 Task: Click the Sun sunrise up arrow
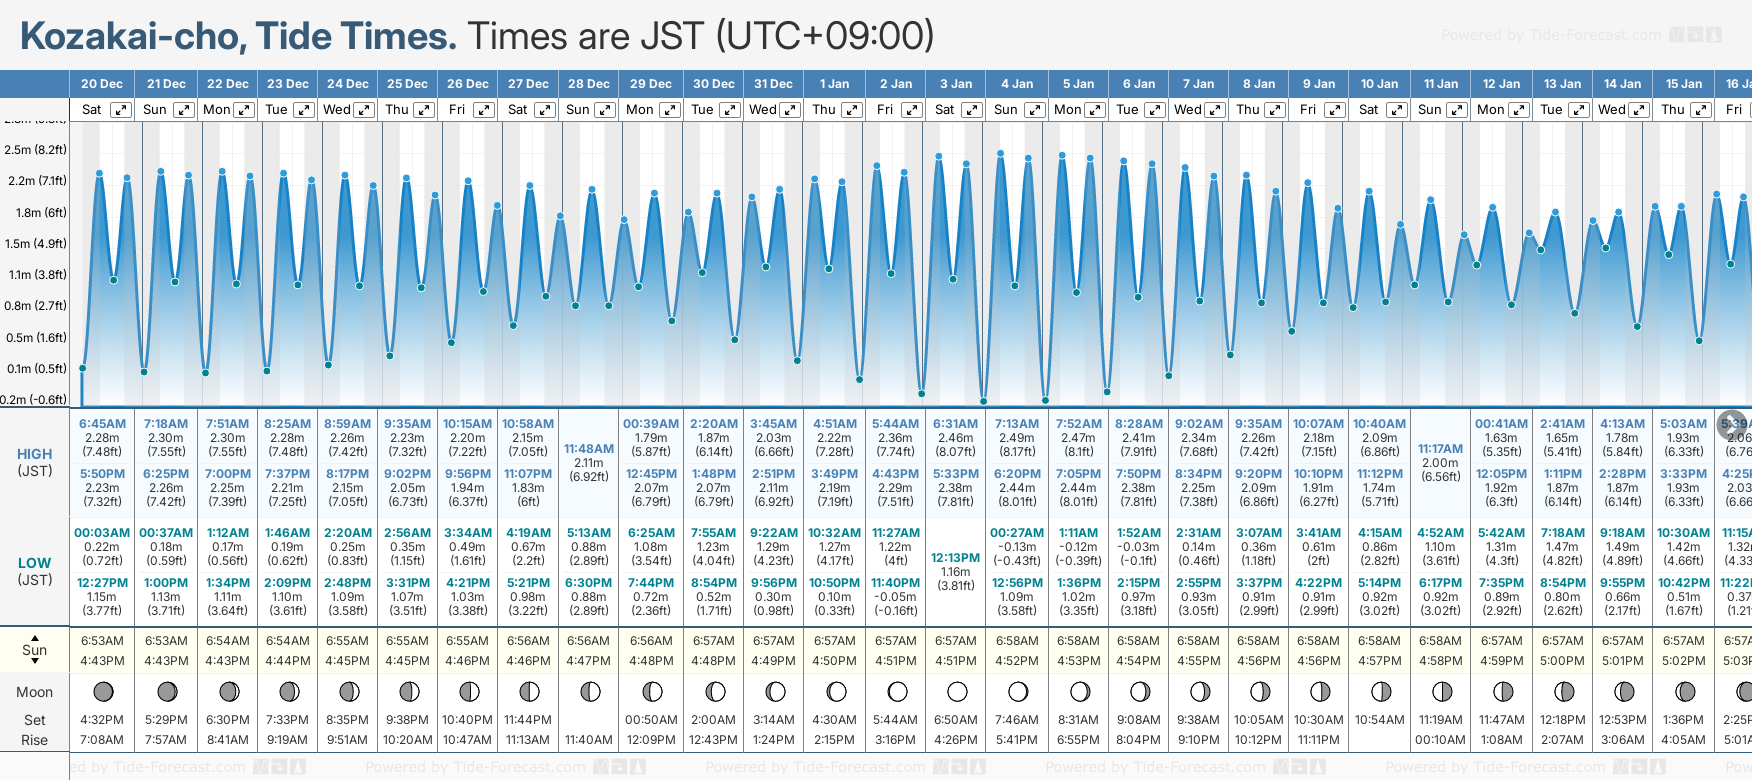35,637
